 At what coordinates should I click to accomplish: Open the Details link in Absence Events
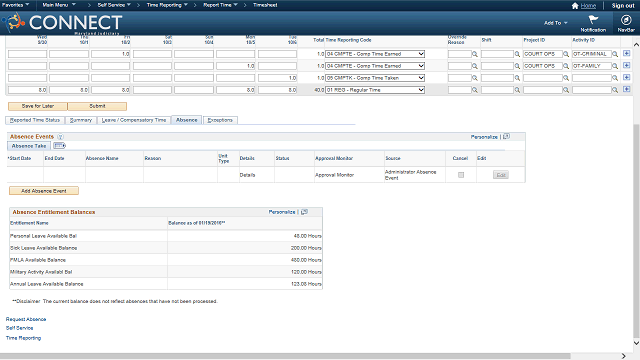coord(247,175)
